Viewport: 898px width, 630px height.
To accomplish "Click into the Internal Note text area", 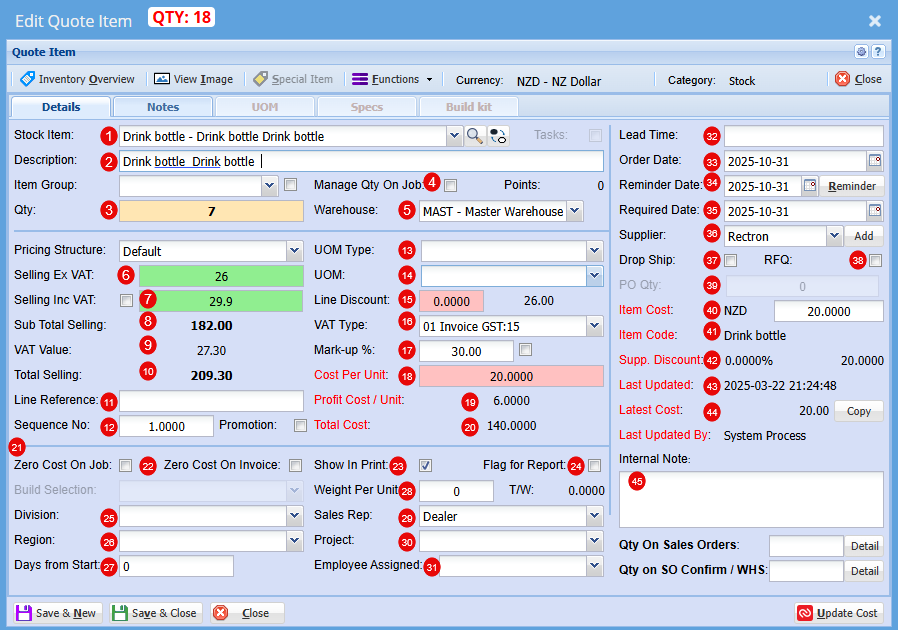I will pyautogui.click(x=751, y=500).
